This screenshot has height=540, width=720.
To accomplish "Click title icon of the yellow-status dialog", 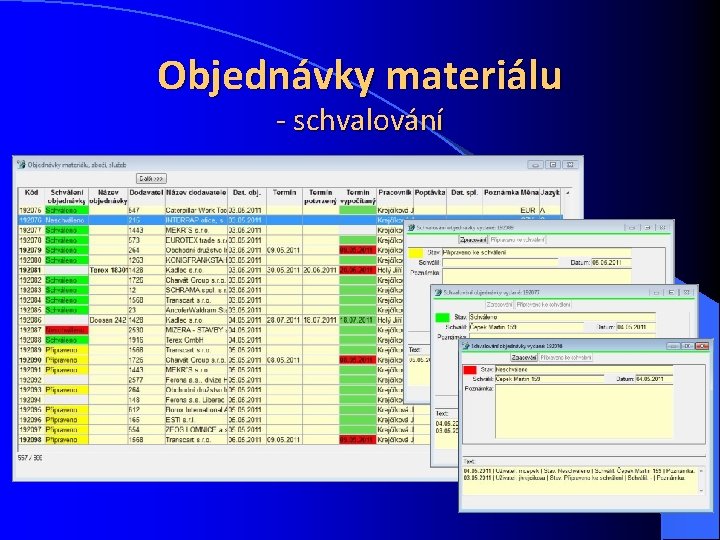I will pos(411,227).
